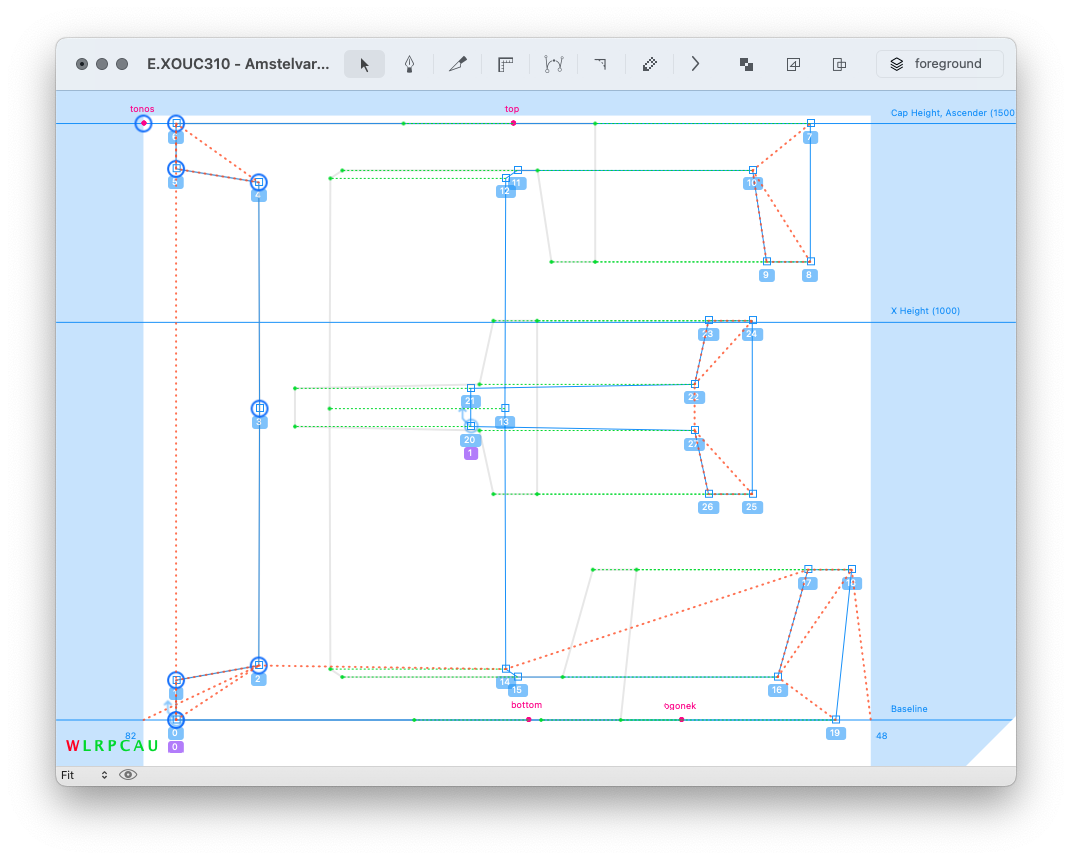Activate the knife slice tool

[458, 64]
